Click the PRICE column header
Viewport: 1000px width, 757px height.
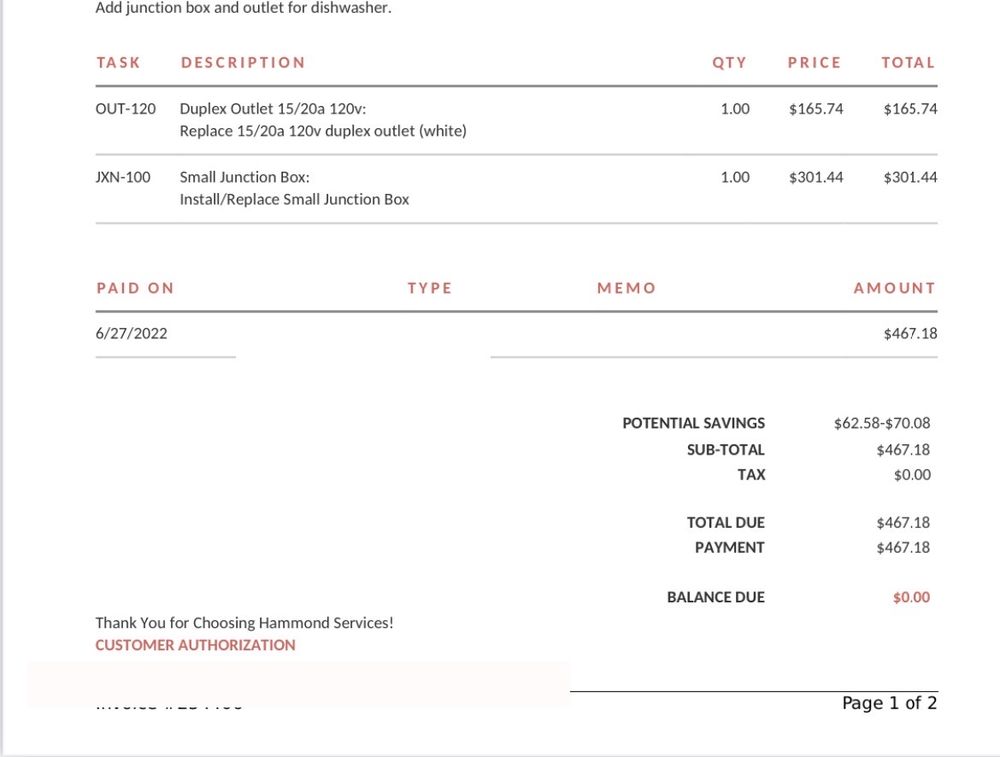coord(814,62)
